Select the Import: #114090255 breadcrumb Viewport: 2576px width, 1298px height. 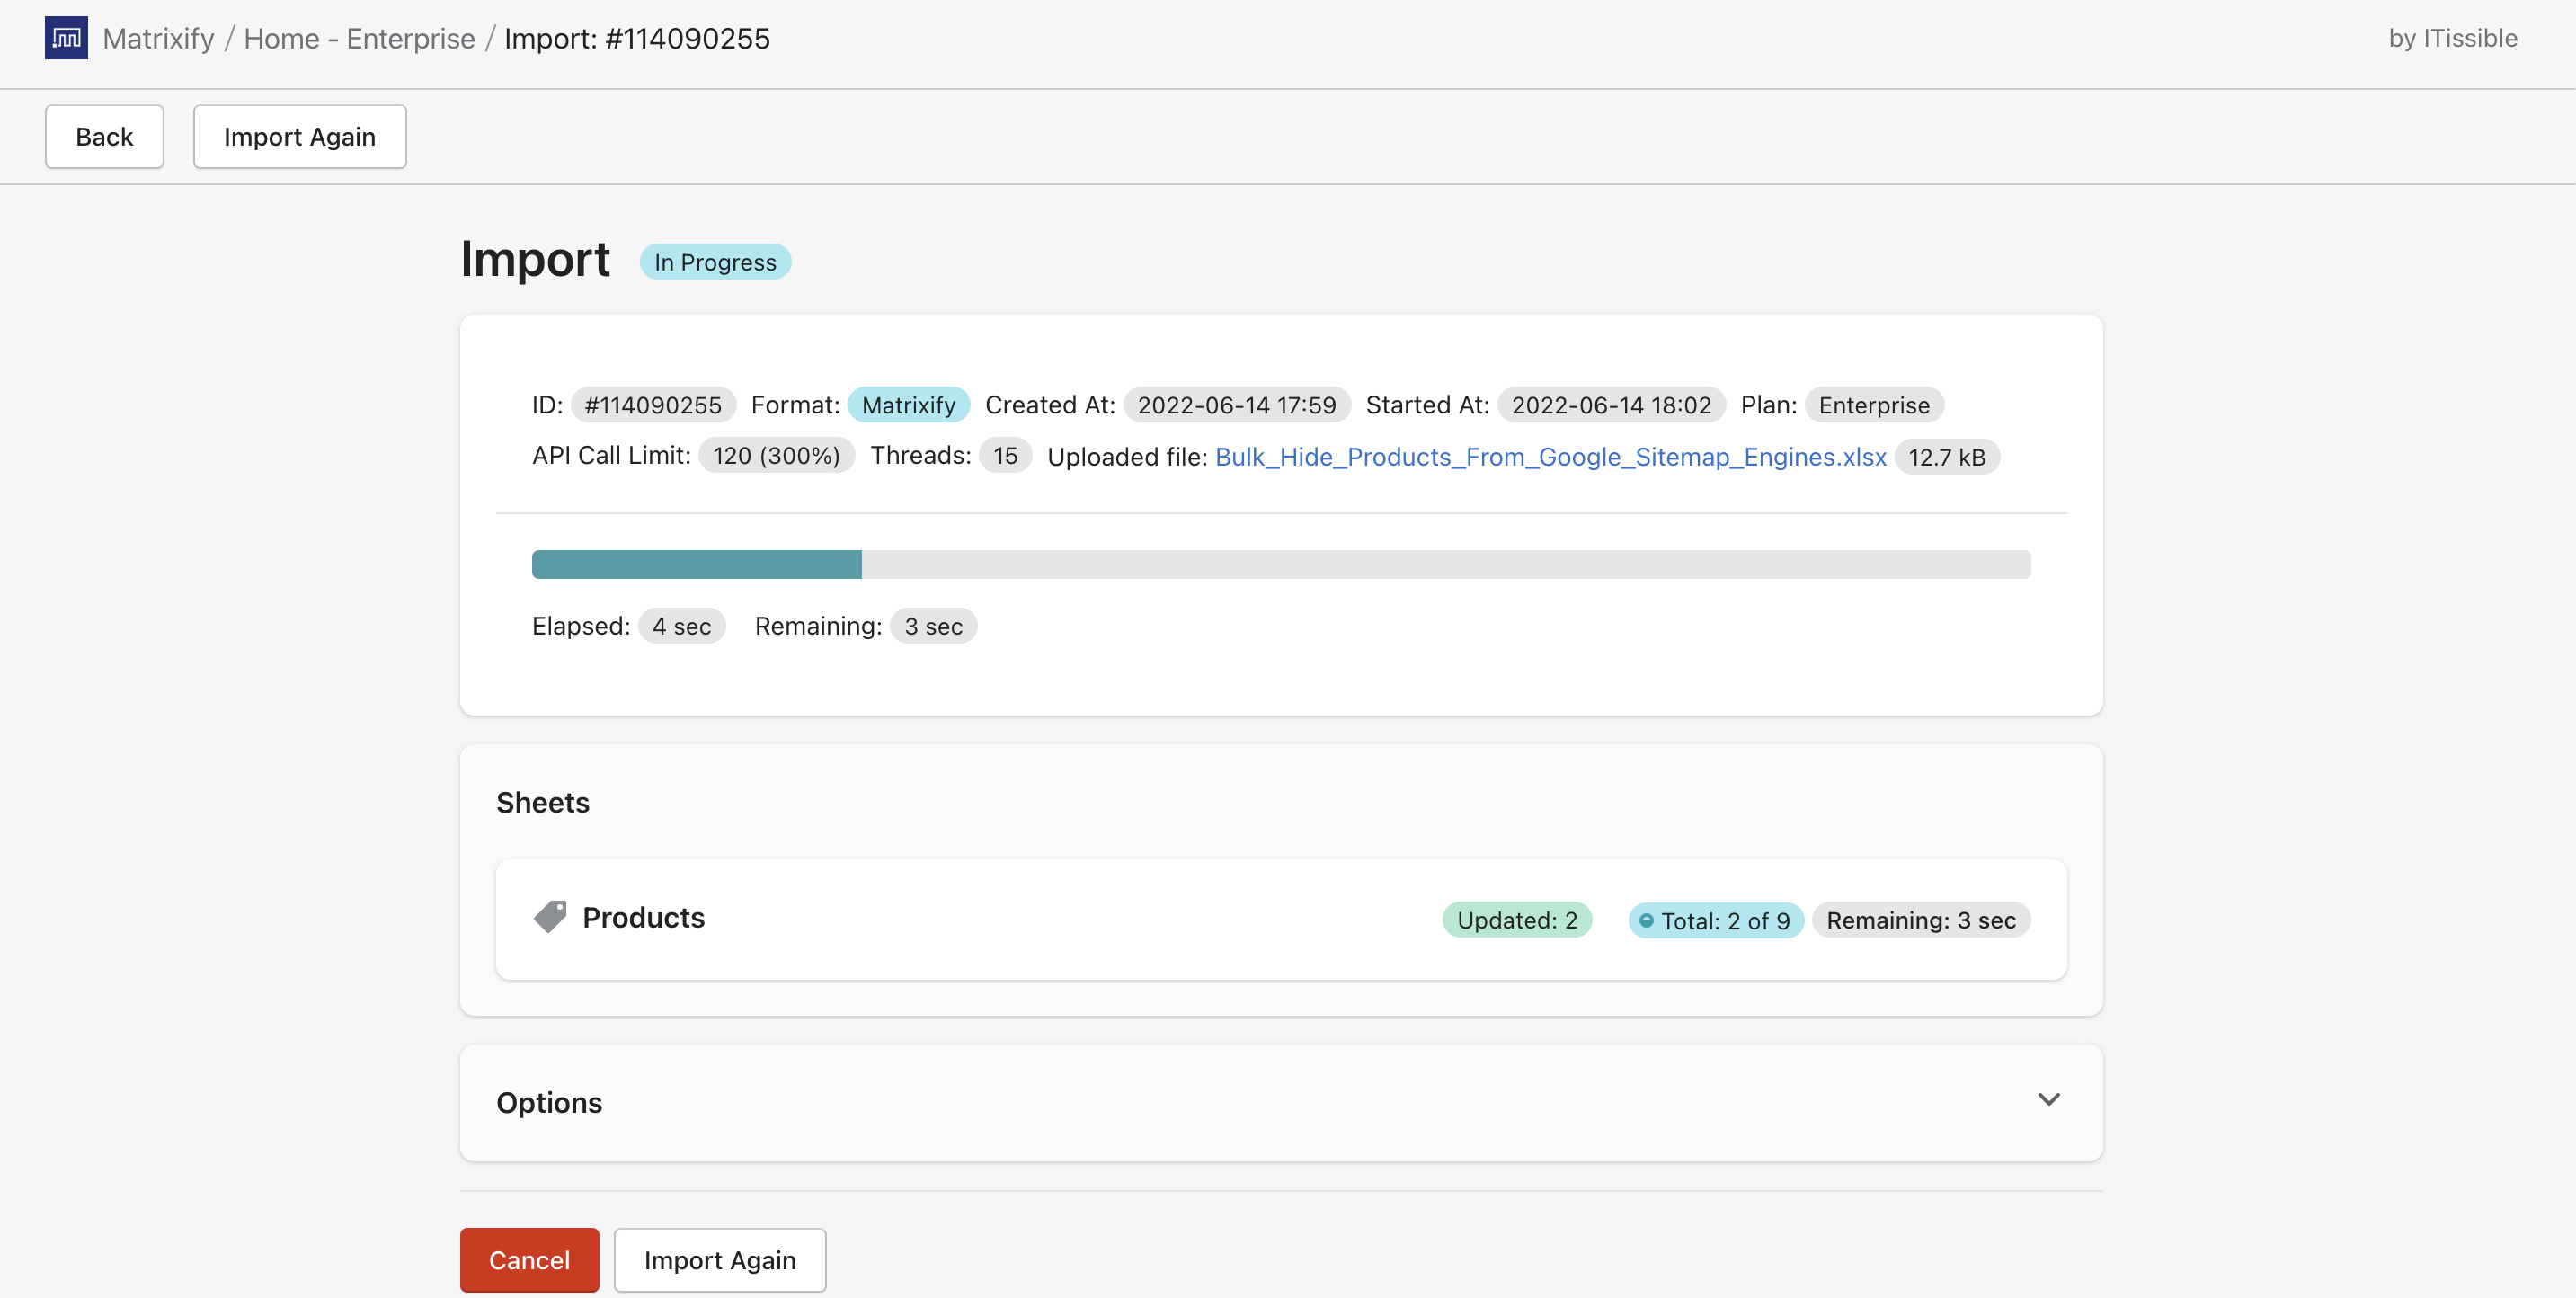[x=638, y=38]
